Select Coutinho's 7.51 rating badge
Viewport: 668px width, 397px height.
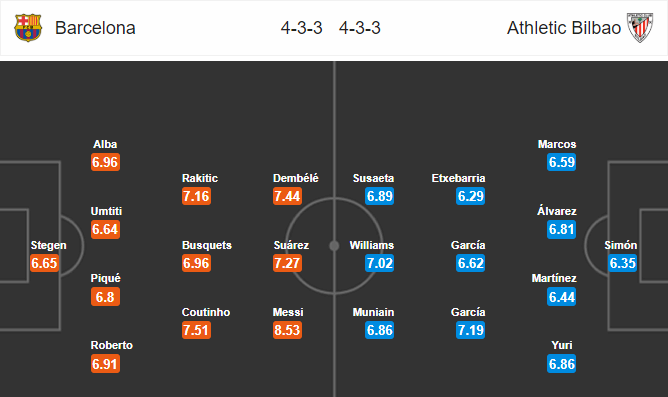[196, 330]
